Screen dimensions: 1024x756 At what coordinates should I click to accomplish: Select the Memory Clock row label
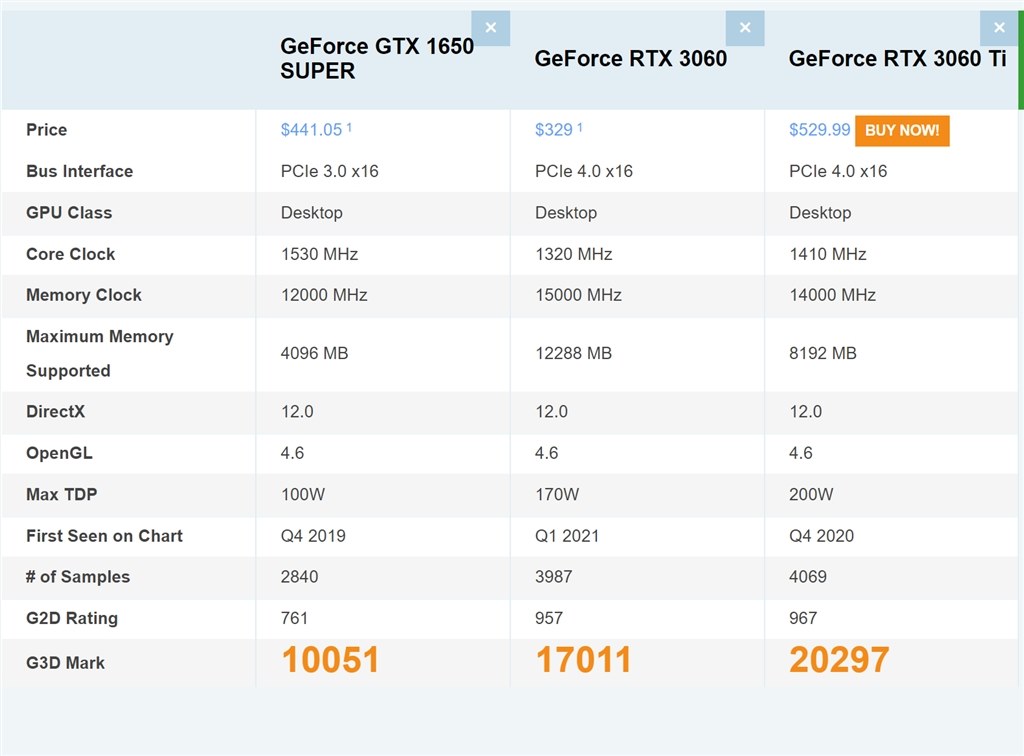coord(84,295)
